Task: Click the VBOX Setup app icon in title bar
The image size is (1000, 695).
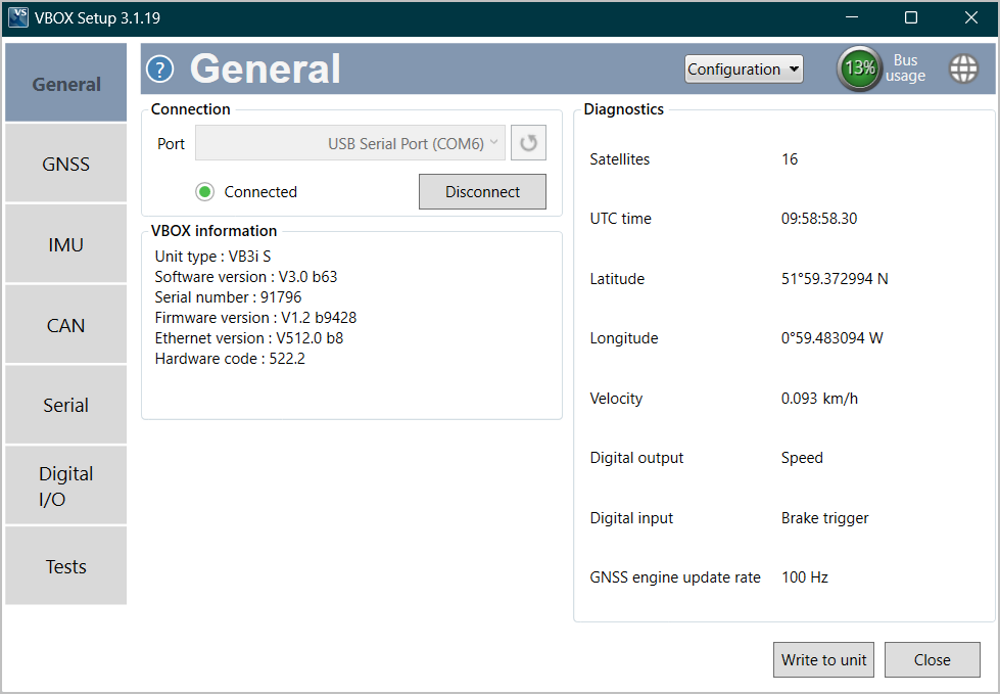Action: 18,17
